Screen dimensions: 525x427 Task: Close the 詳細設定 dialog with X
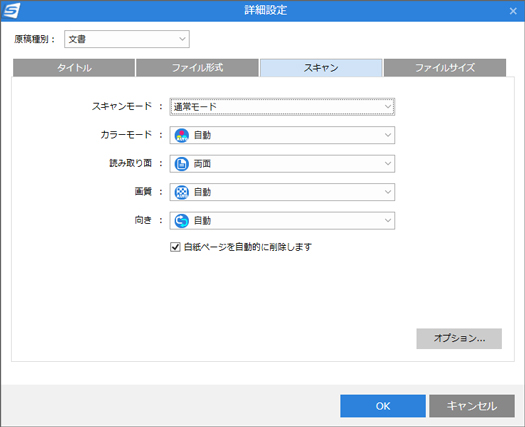coord(513,11)
